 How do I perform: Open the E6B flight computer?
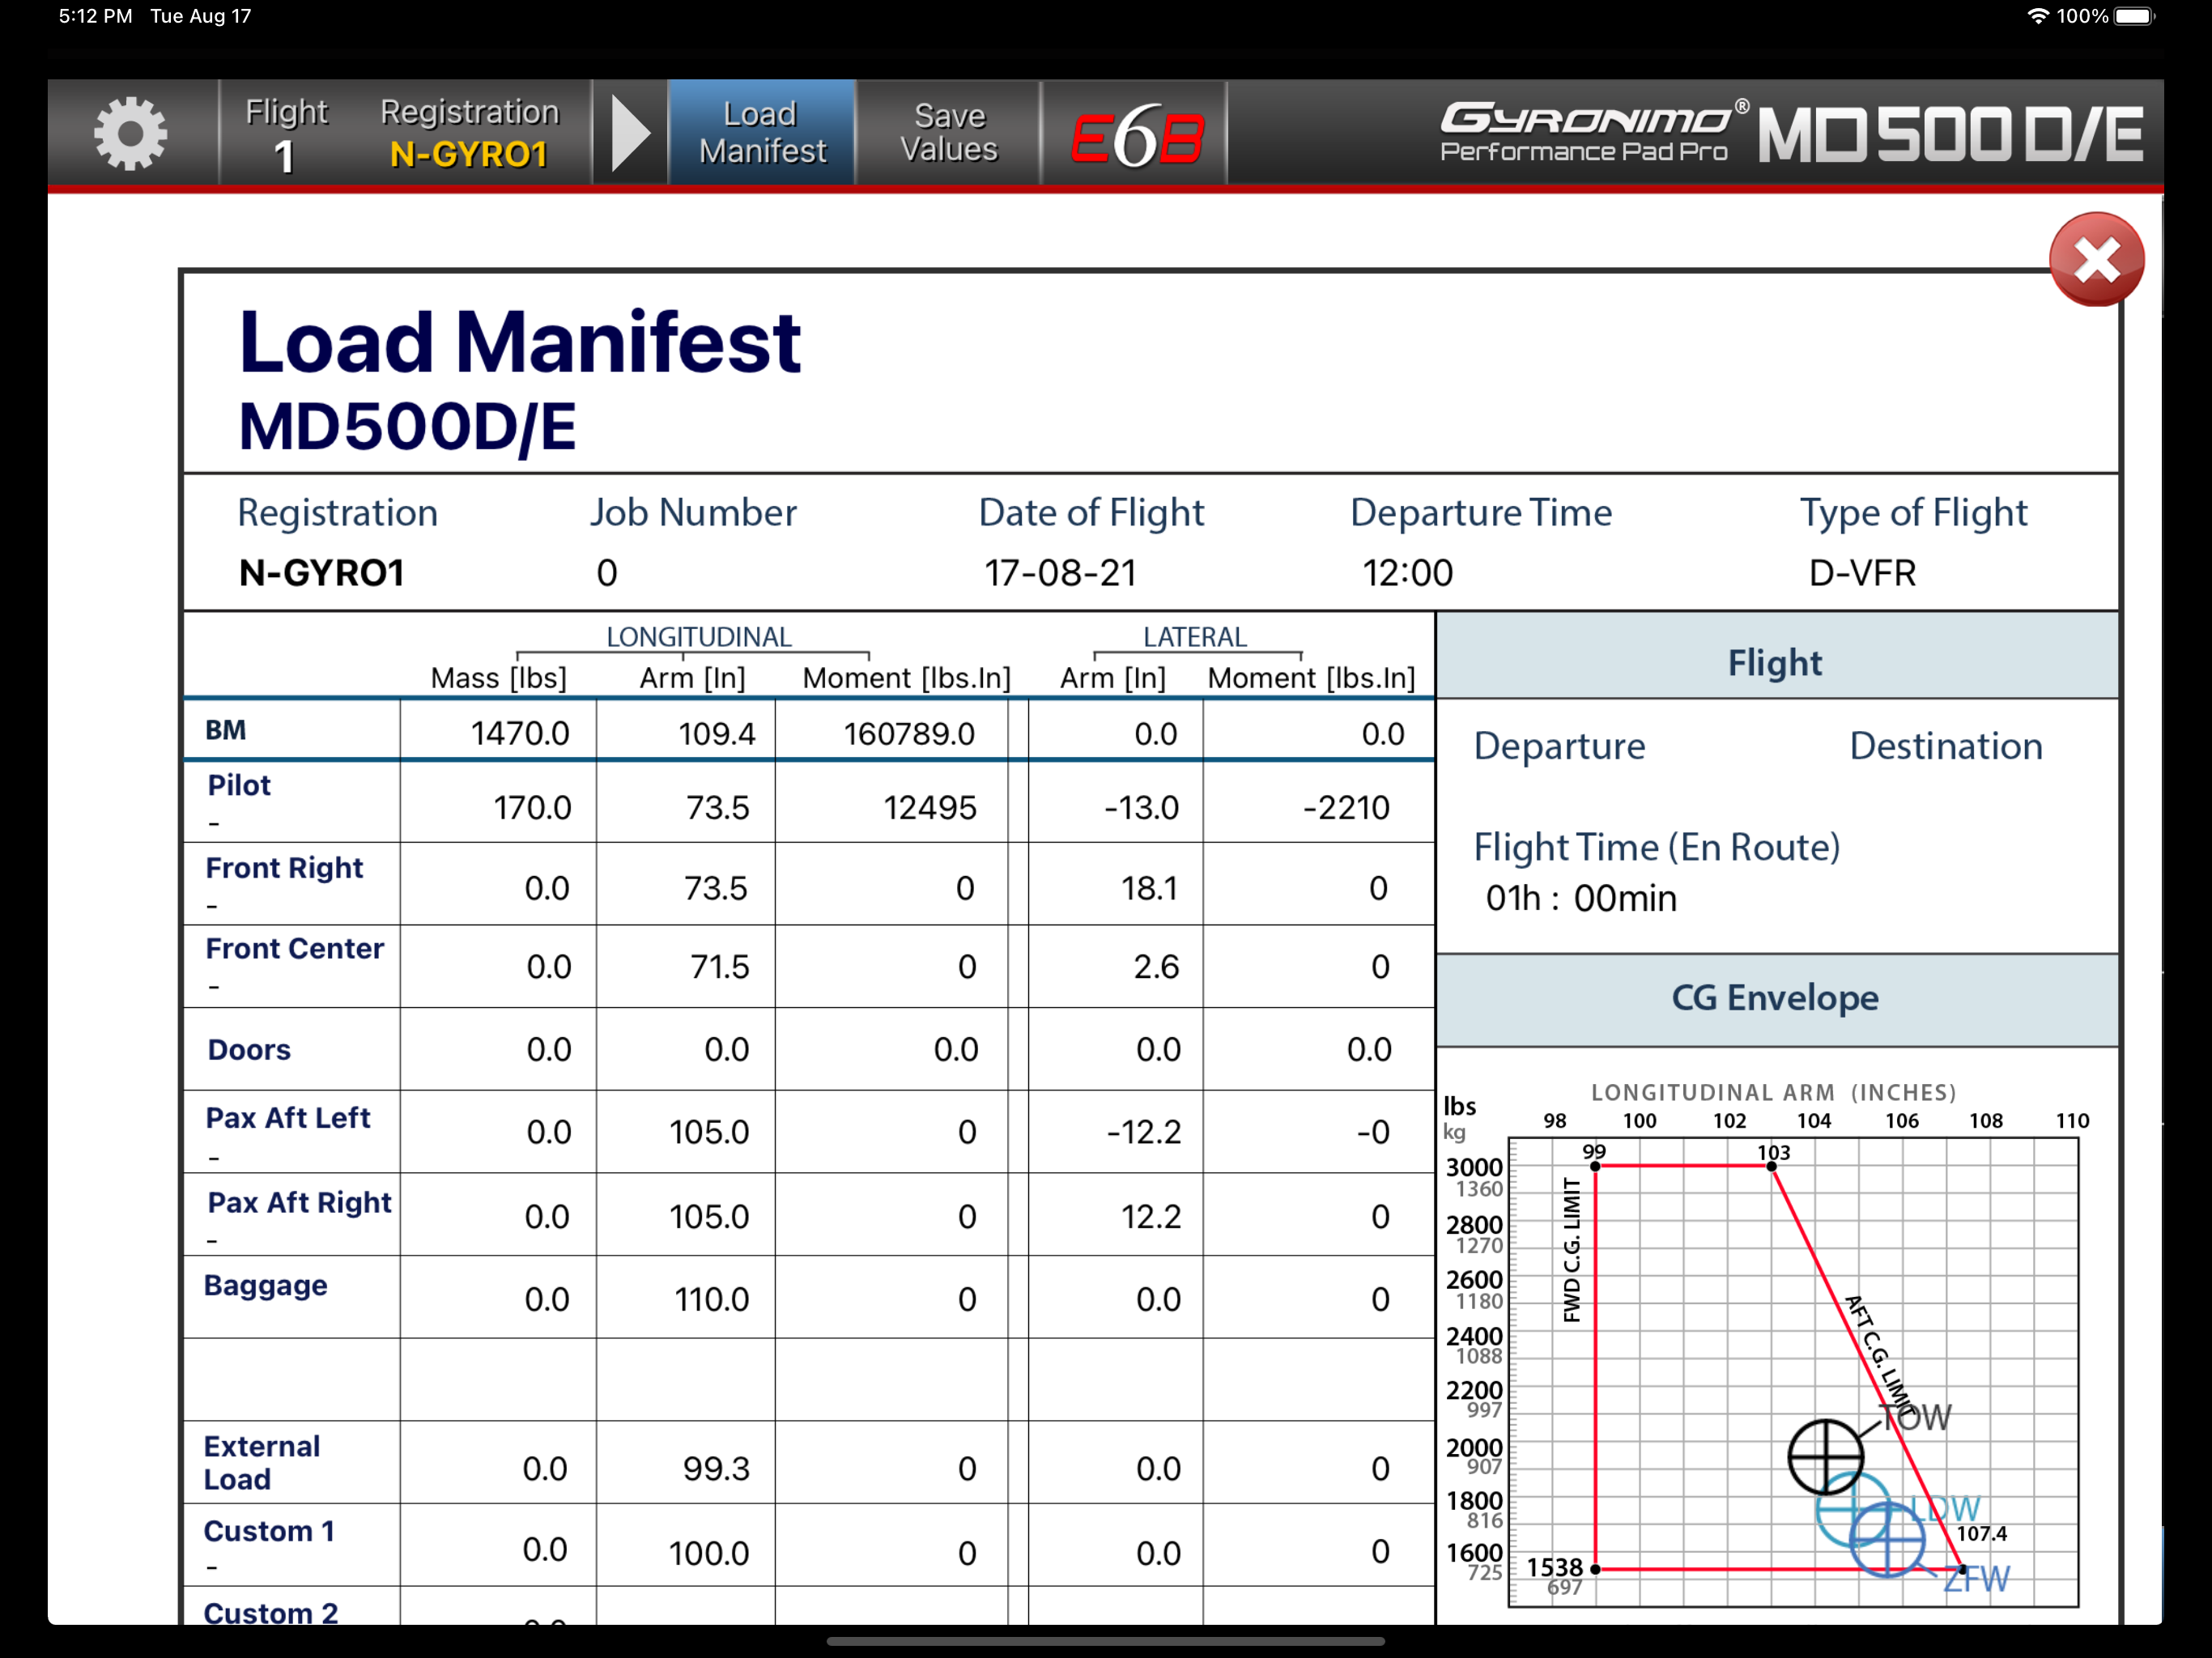click(x=1137, y=135)
